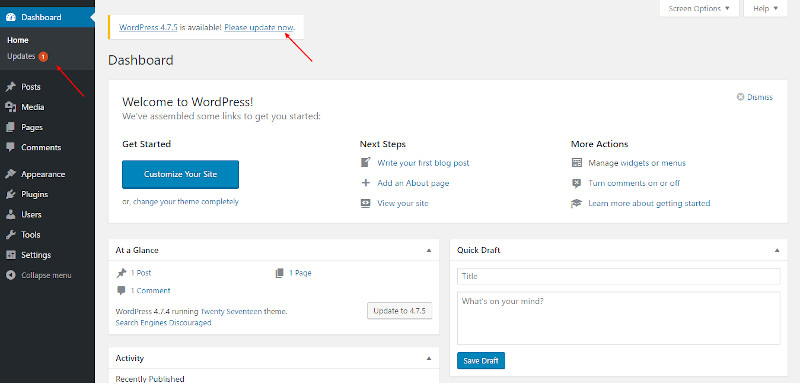Collapse the Quick Draft panel
Image resolution: width=800 pixels, height=383 pixels.
click(x=777, y=250)
